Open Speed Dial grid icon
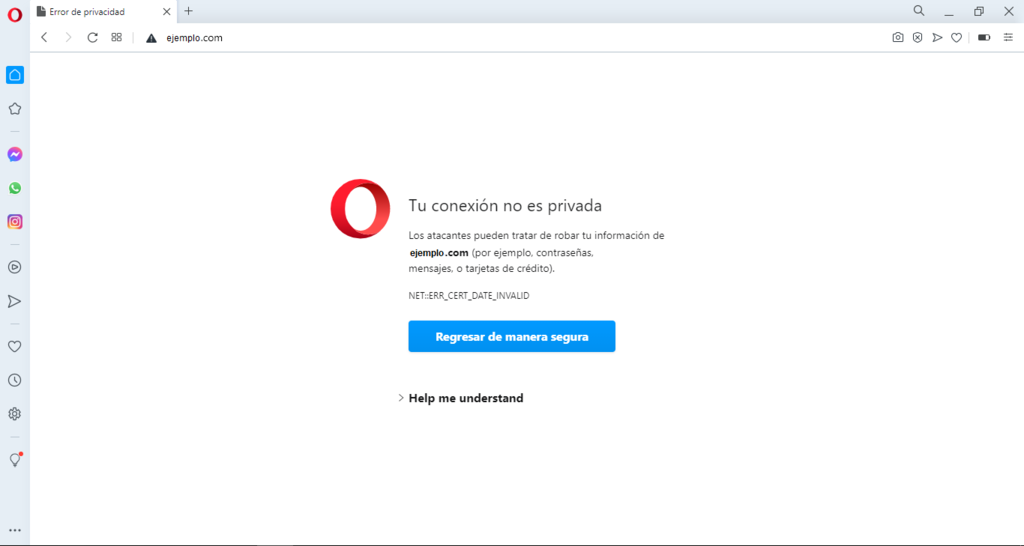The width and height of the screenshot is (1024, 546). coord(116,38)
